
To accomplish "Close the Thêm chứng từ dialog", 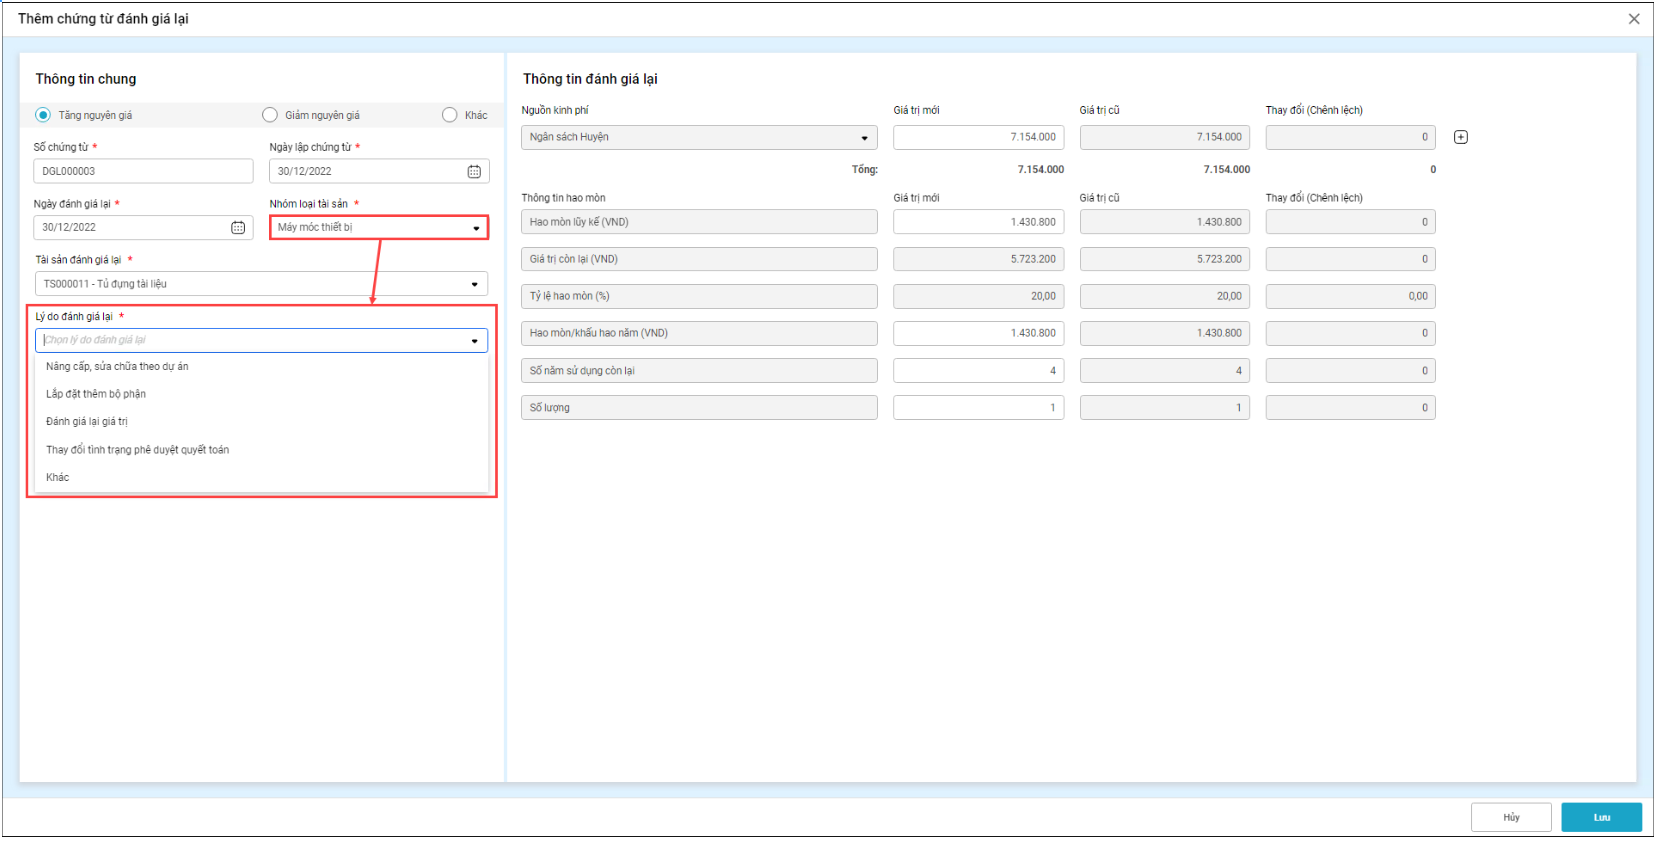I will tap(1633, 19).
